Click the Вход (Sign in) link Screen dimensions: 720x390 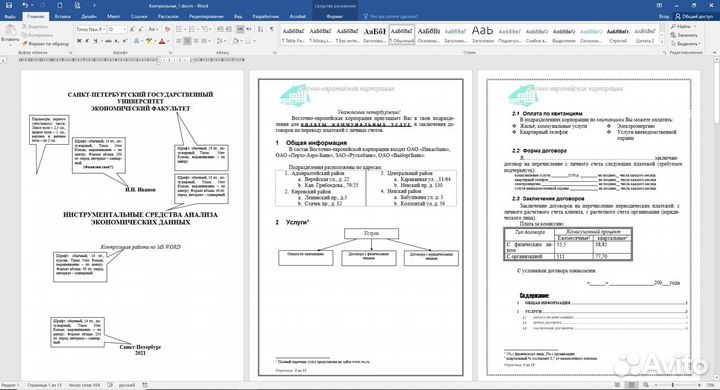coord(664,17)
